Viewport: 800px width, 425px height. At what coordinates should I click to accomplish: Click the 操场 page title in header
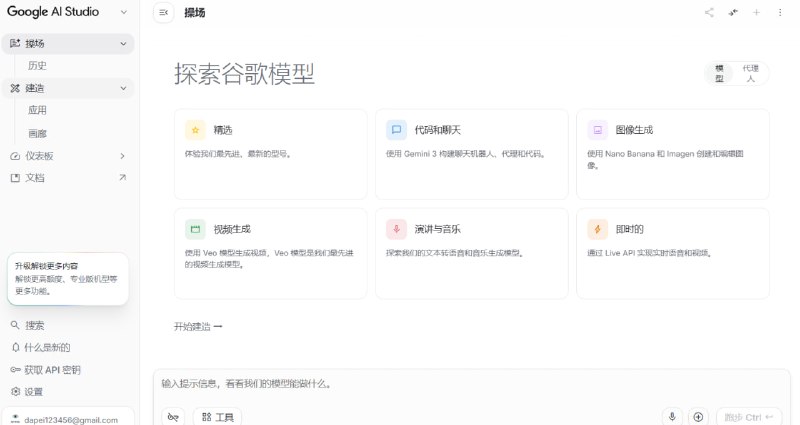195,13
